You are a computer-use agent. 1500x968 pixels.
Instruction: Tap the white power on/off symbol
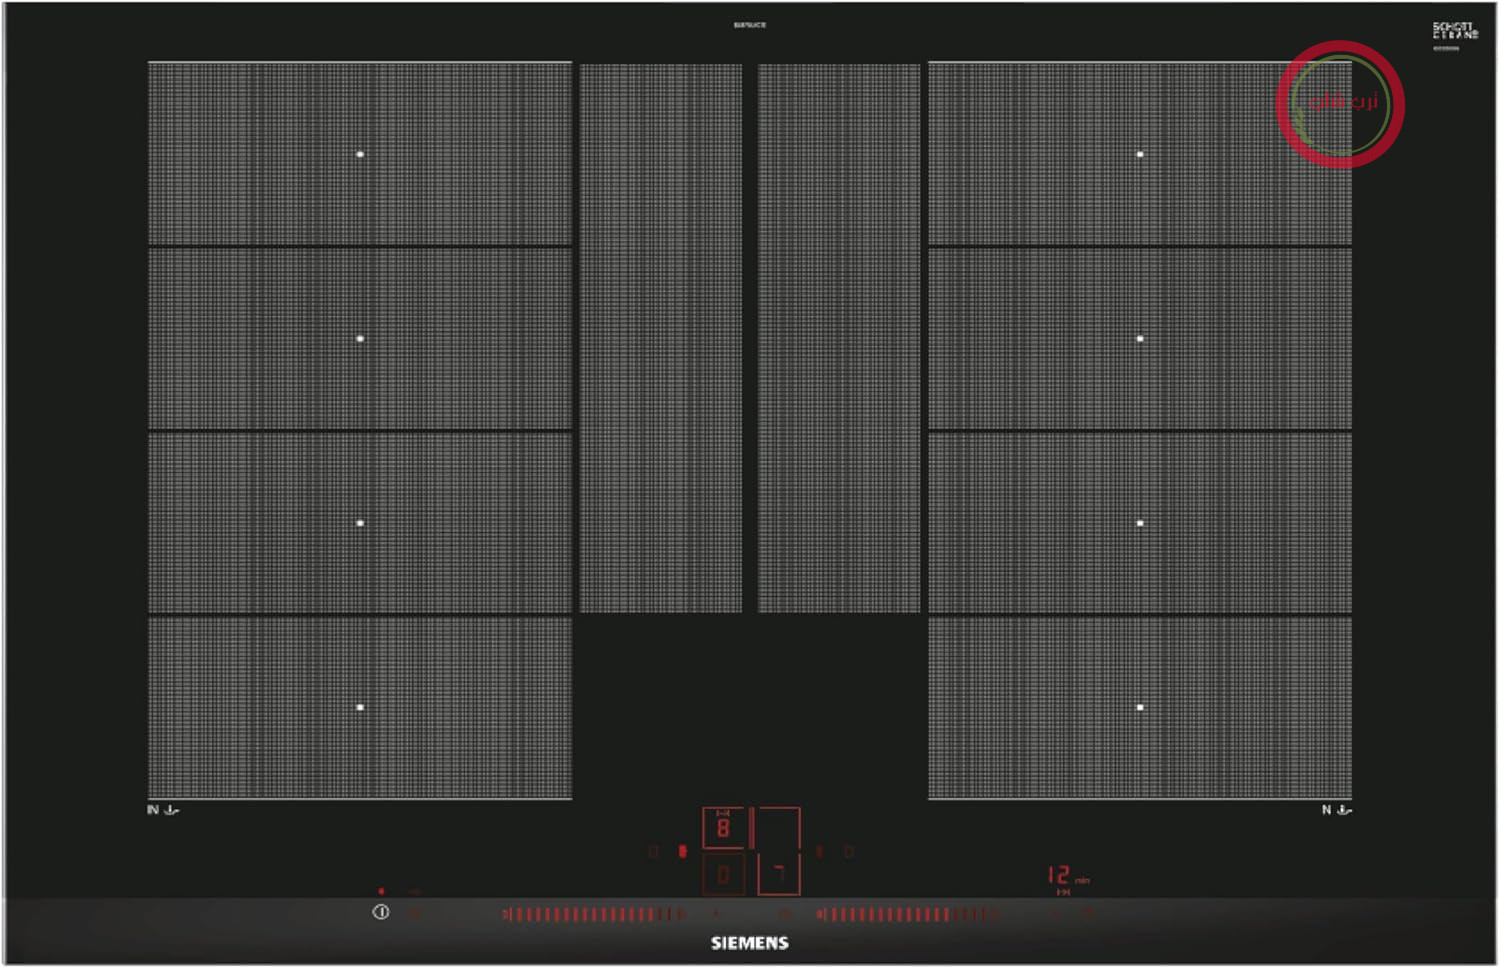(381, 912)
